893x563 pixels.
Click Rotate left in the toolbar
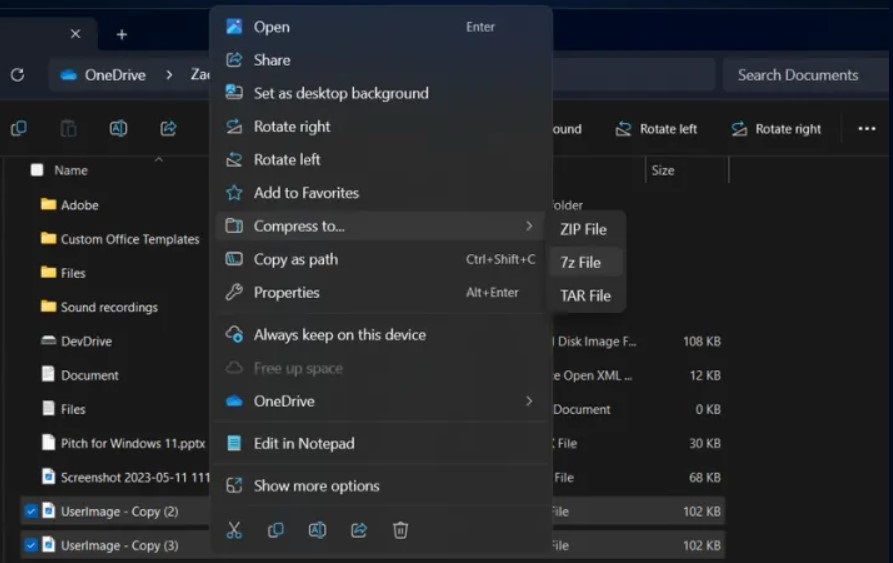pos(656,129)
